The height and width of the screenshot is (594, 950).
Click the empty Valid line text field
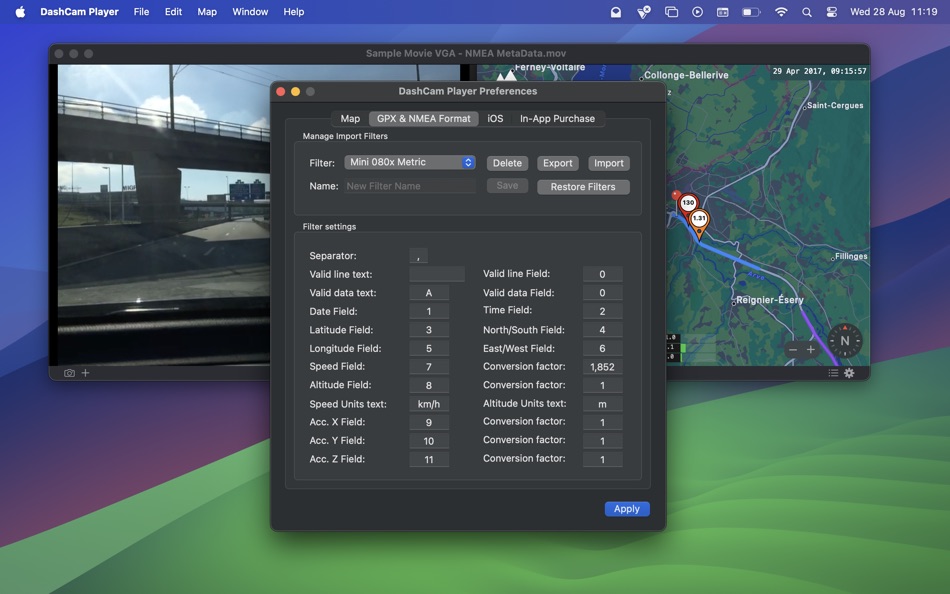(x=437, y=274)
